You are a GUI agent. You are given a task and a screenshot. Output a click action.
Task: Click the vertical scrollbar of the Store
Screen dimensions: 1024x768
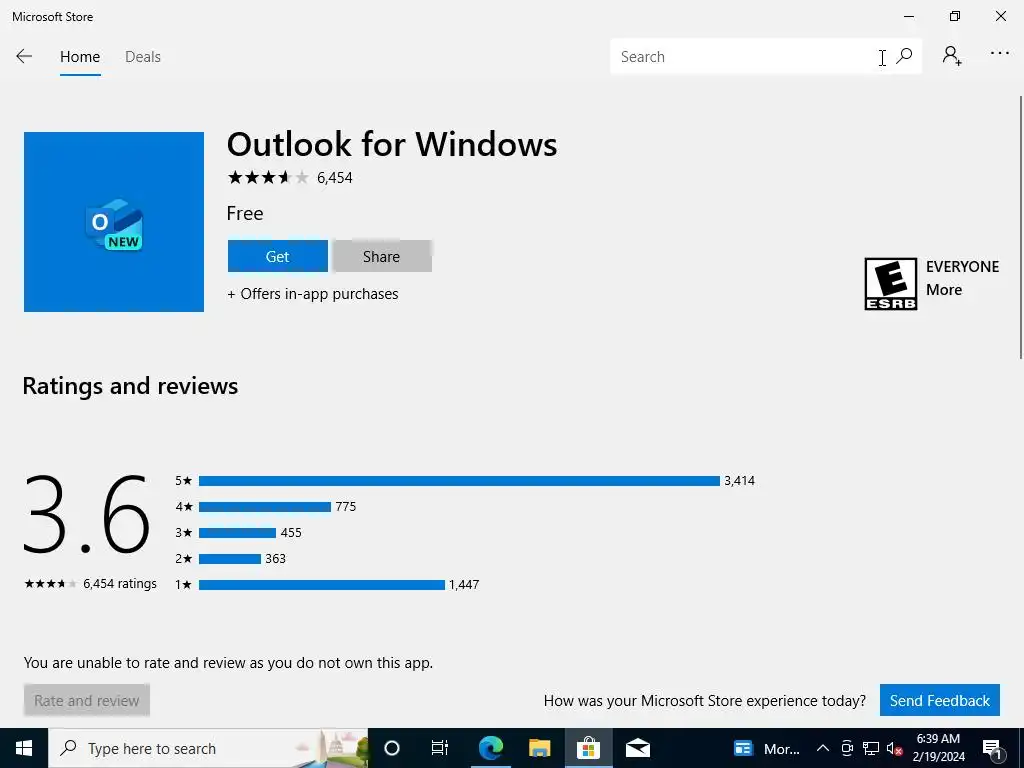pos(1021,227)
